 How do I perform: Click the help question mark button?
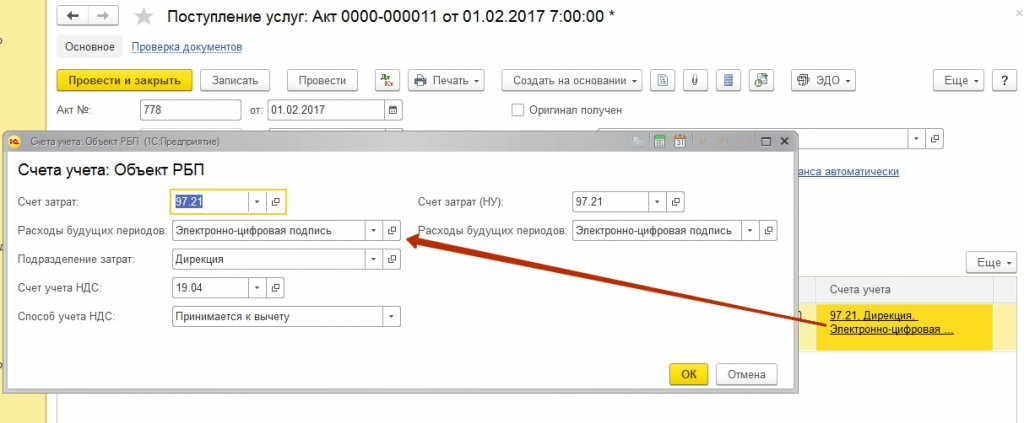pos(1004,81)
